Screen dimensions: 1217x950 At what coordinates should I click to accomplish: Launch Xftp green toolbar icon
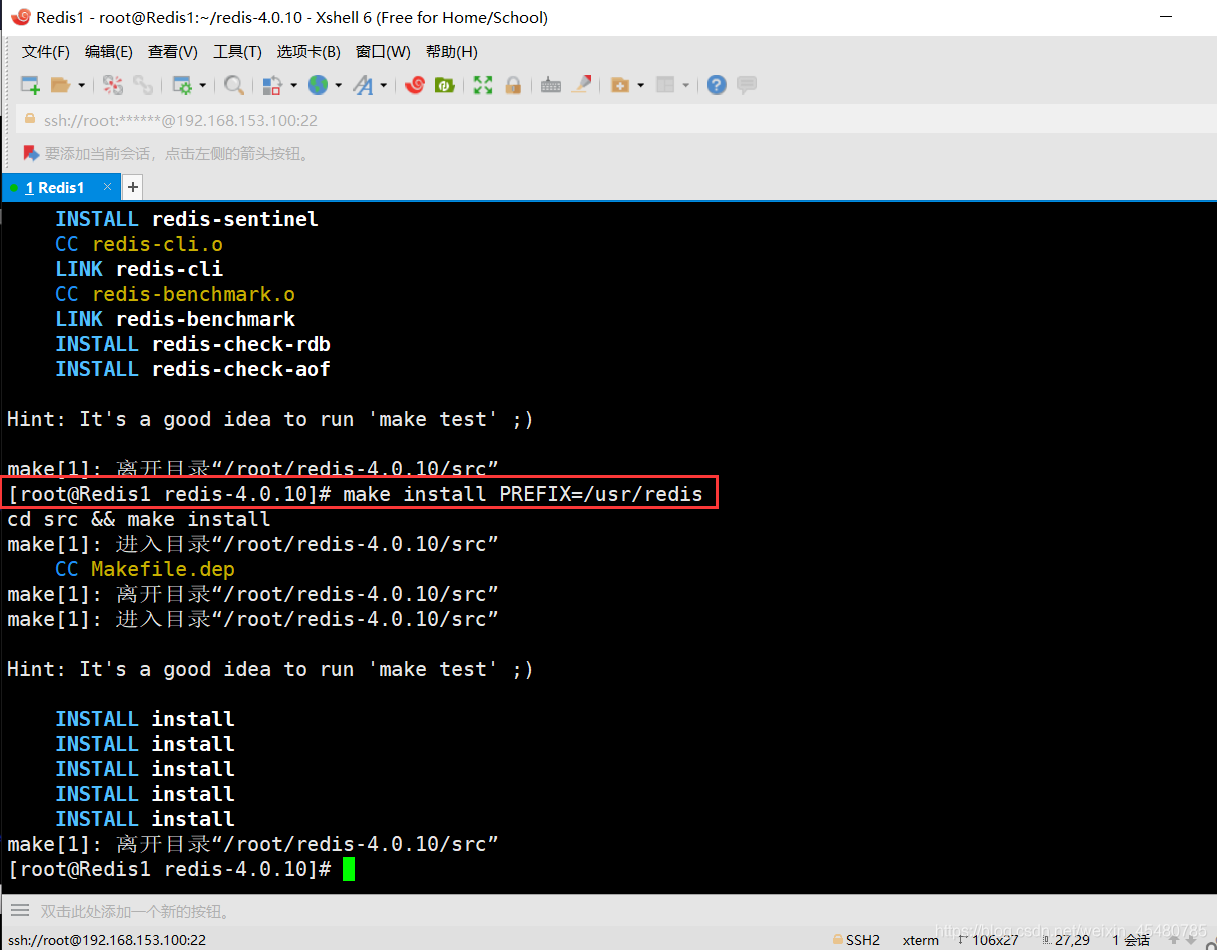tap(445, 85)
